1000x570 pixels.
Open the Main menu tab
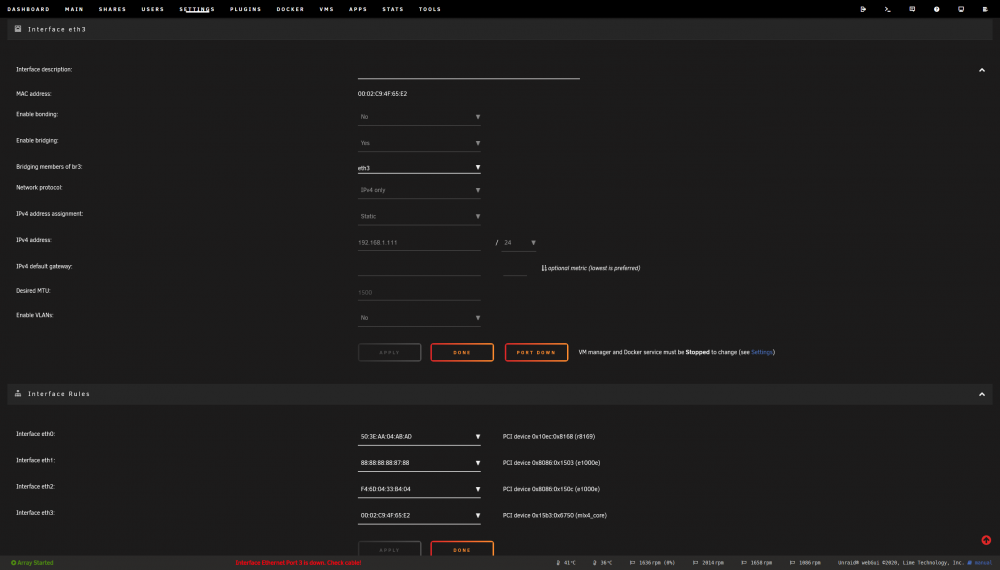74,9
